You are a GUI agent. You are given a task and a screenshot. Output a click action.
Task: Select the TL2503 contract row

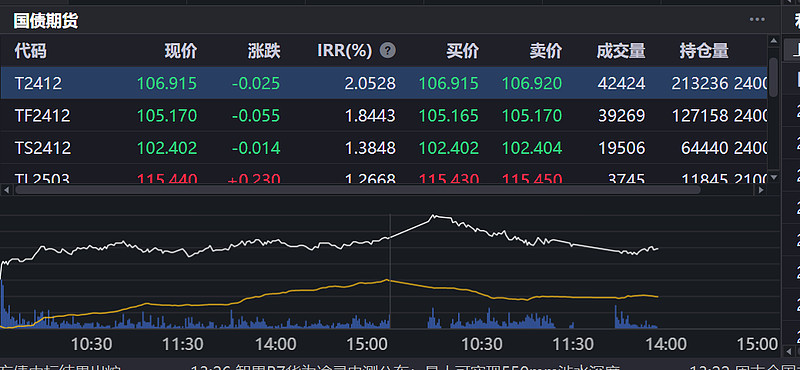384,174
